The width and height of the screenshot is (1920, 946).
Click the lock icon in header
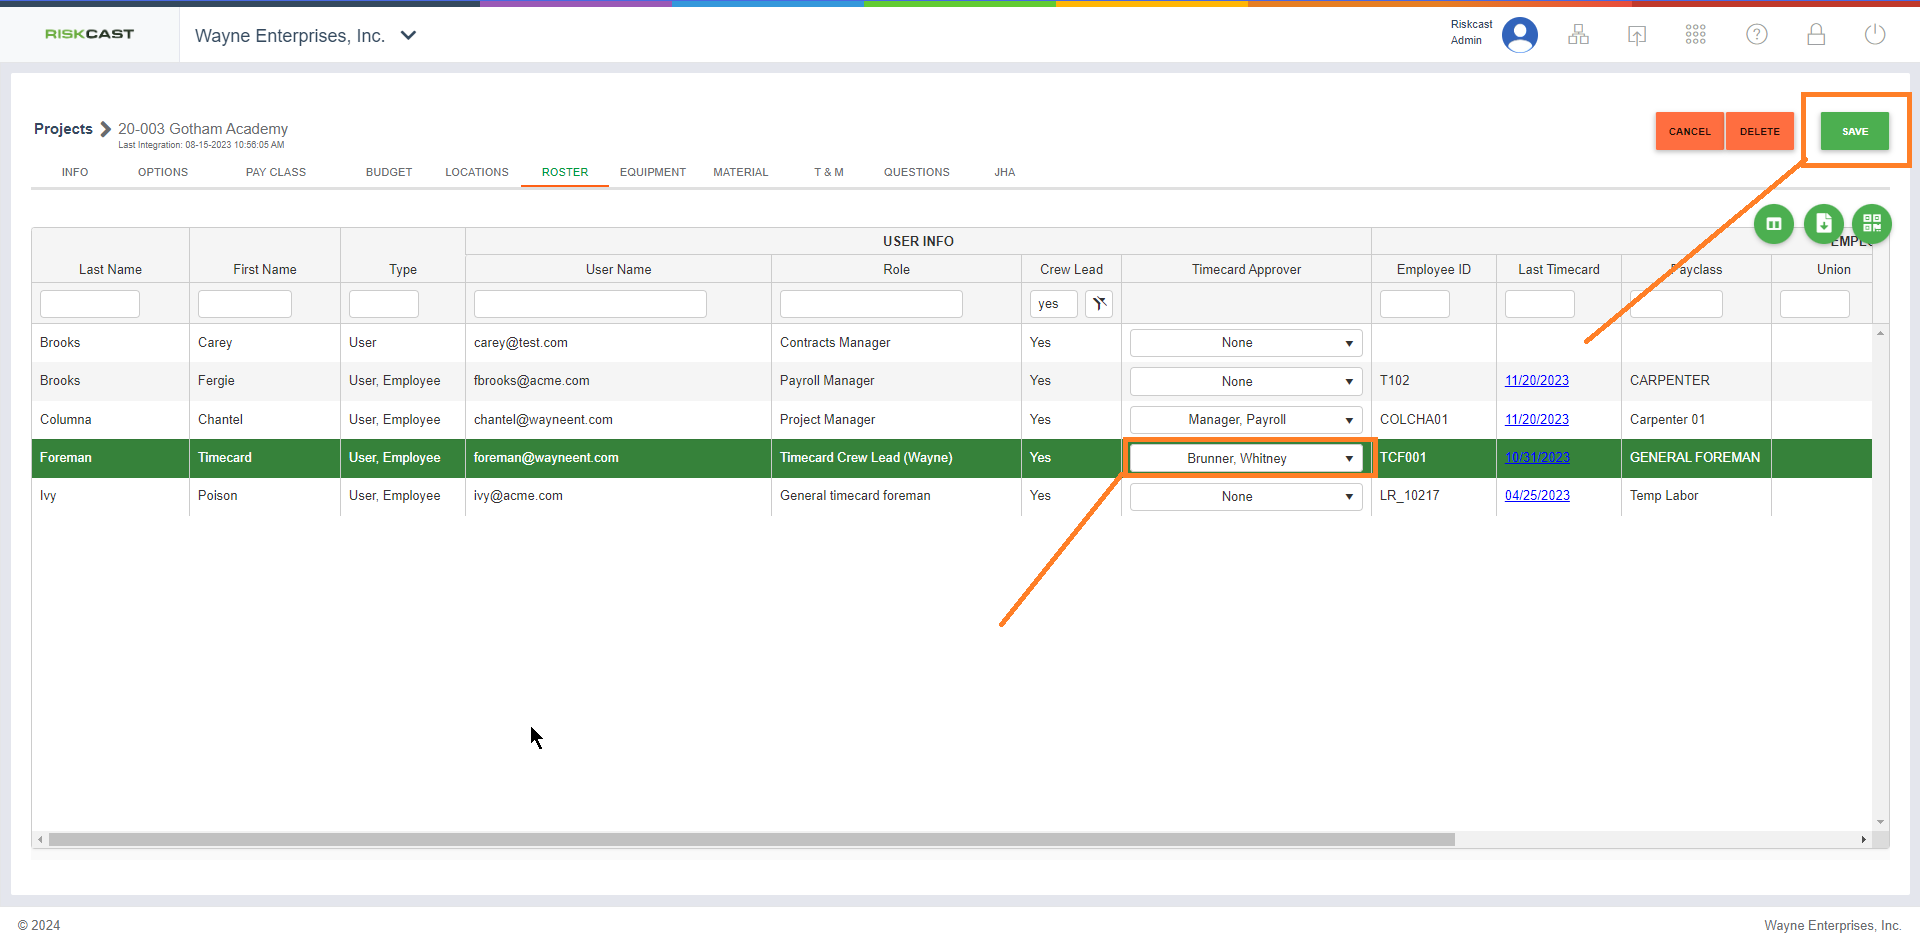coord(1816,35)
